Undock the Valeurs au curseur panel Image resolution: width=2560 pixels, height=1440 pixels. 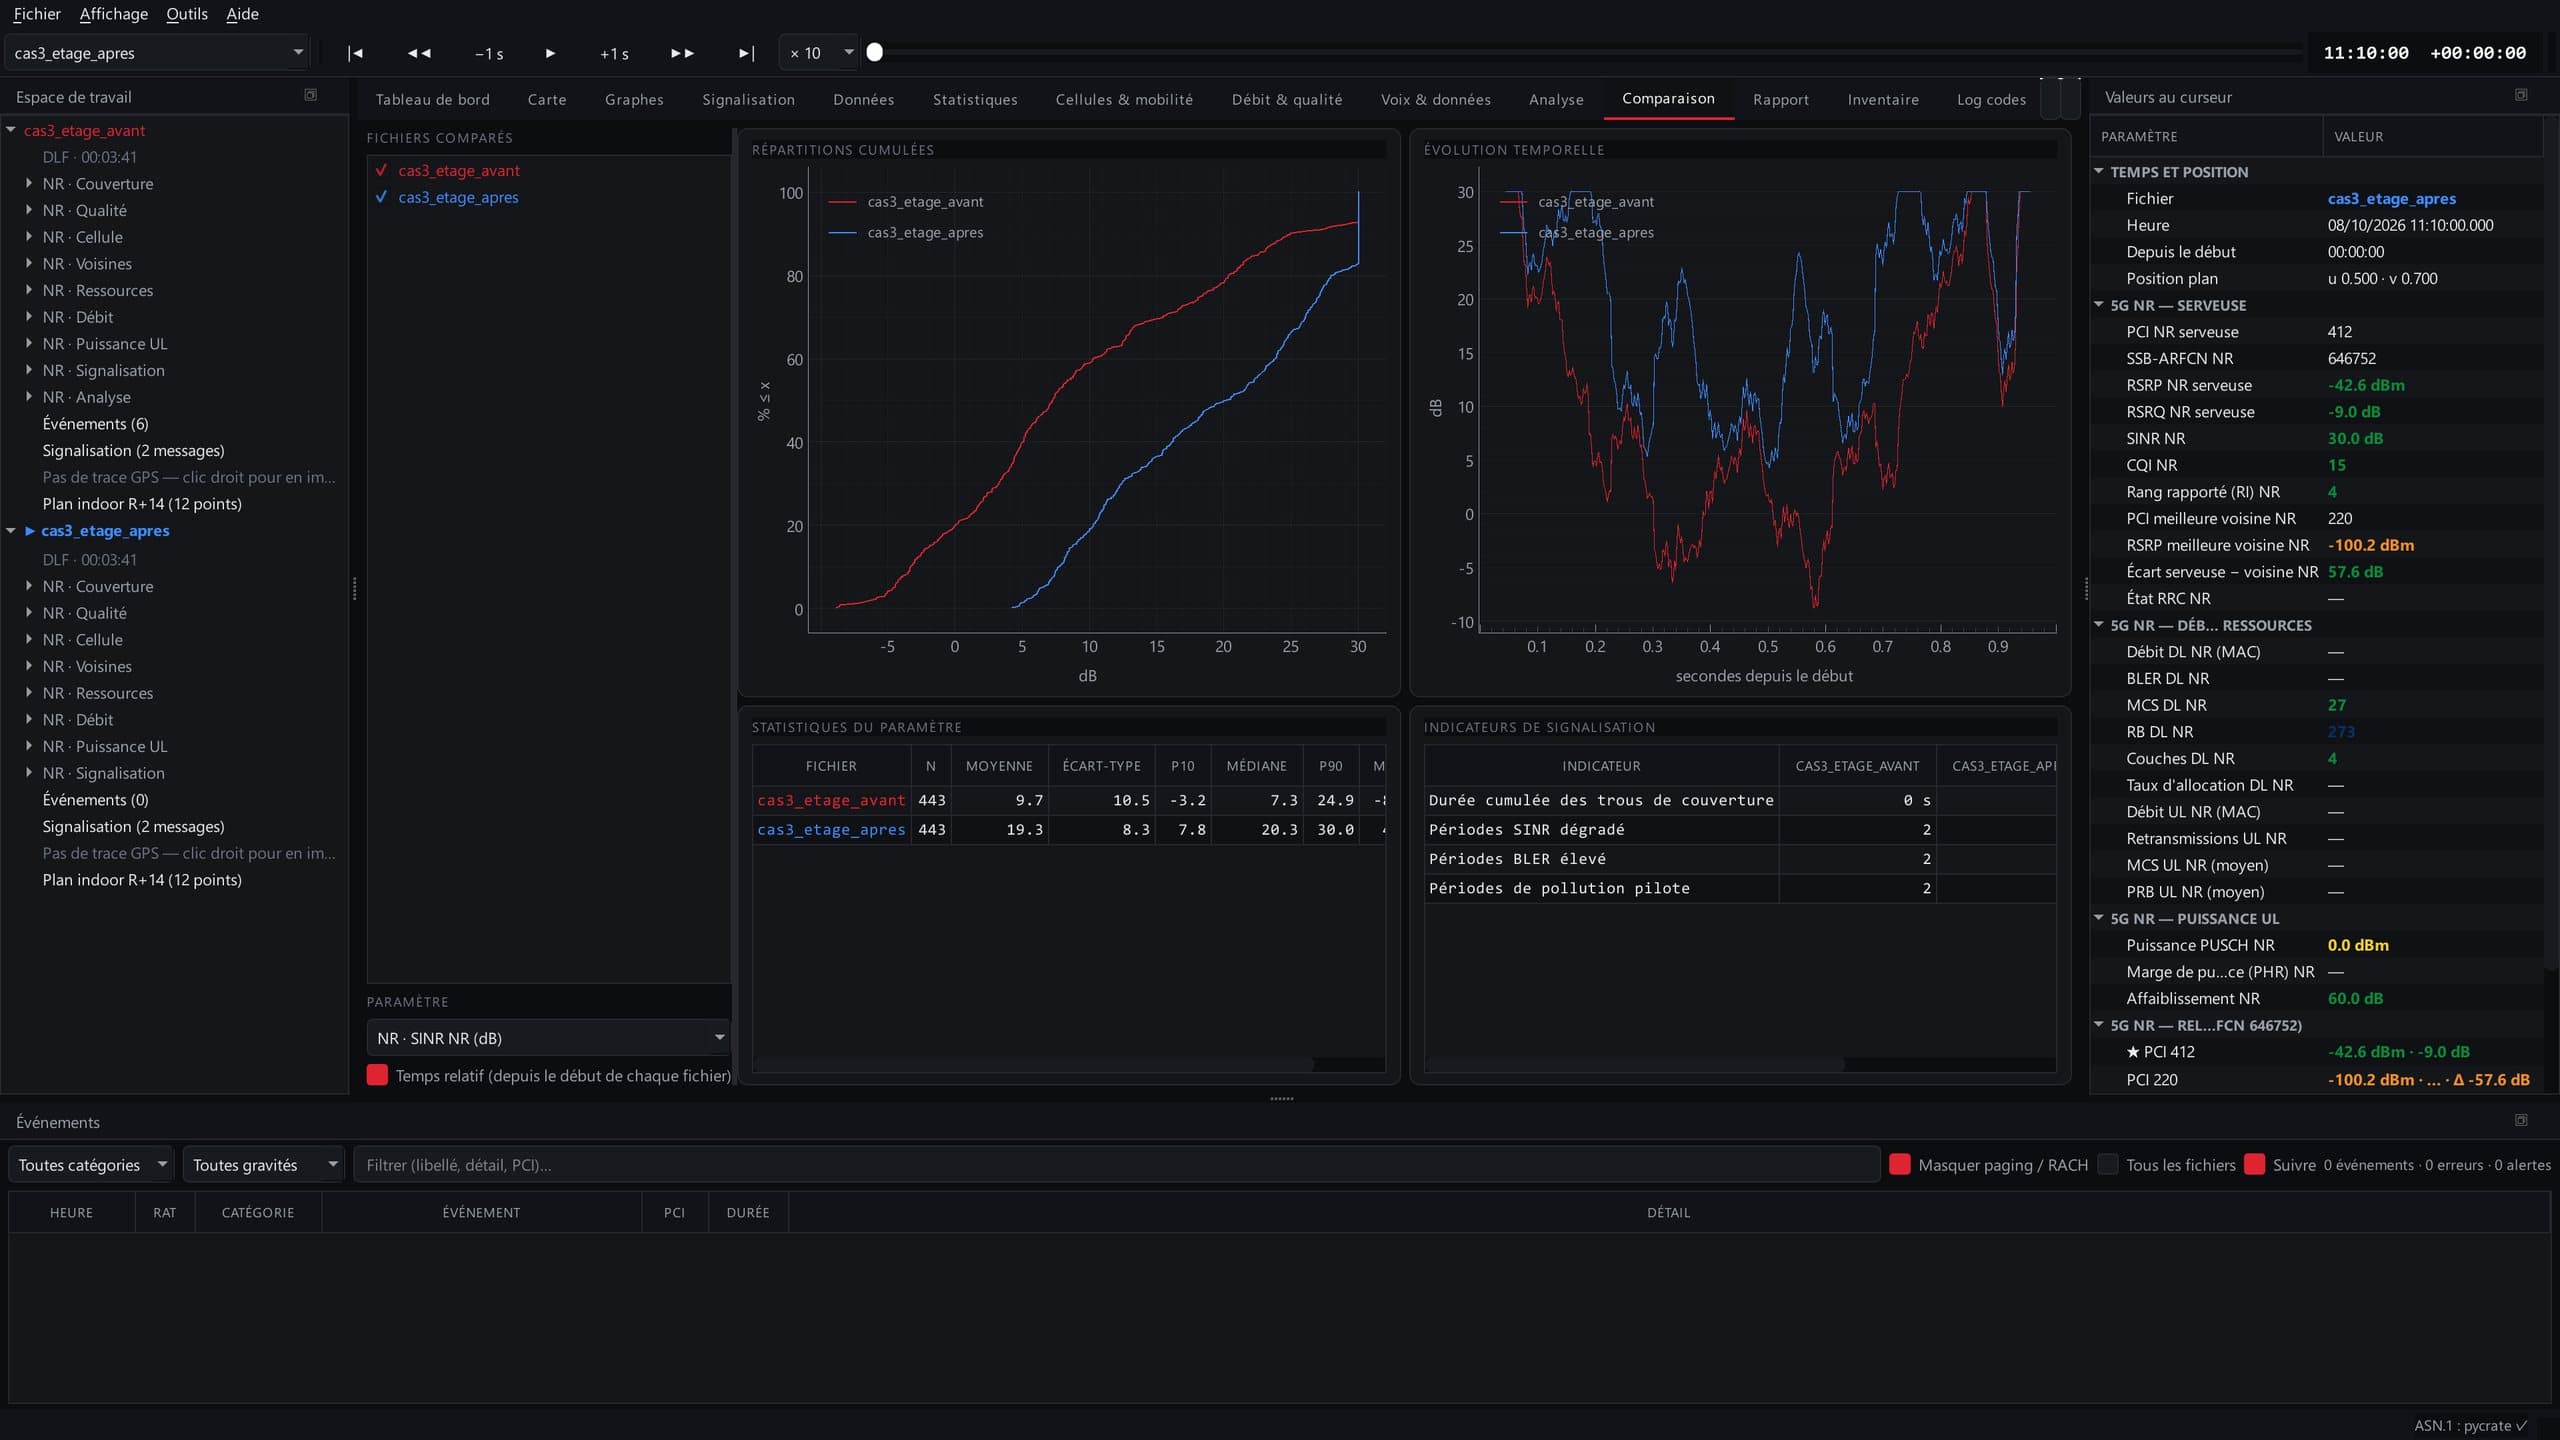click(2521, 95)
